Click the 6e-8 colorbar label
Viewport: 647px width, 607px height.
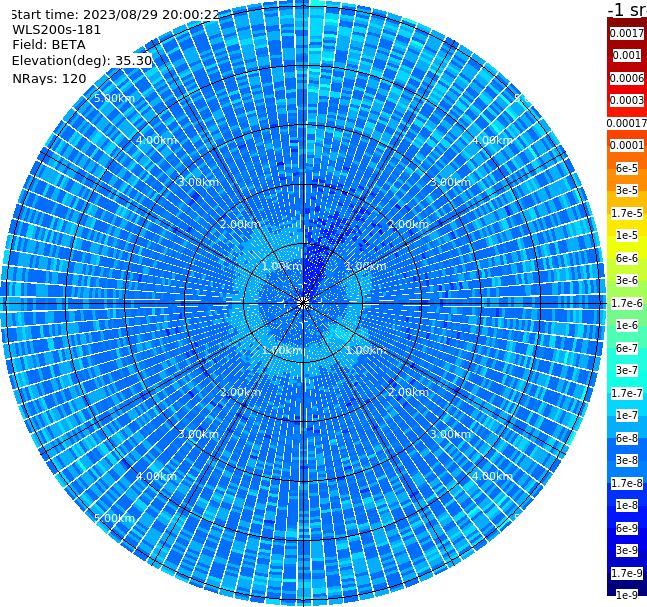626,438
